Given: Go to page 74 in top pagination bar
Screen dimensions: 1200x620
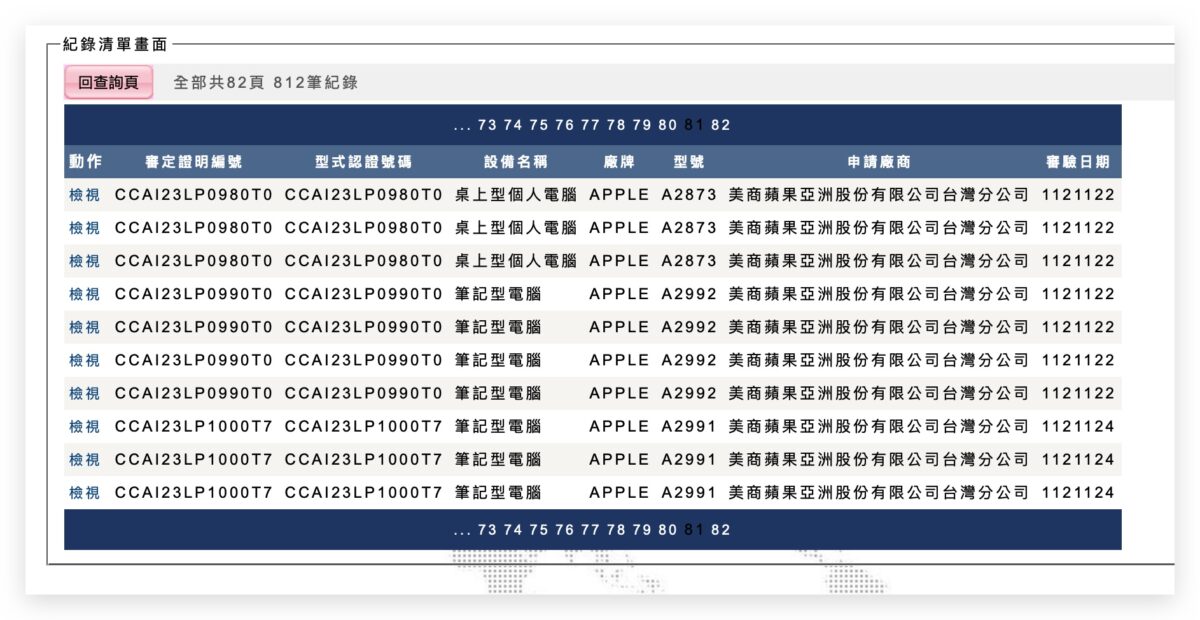Looking at the screenshot, I should tap(513, 125).
